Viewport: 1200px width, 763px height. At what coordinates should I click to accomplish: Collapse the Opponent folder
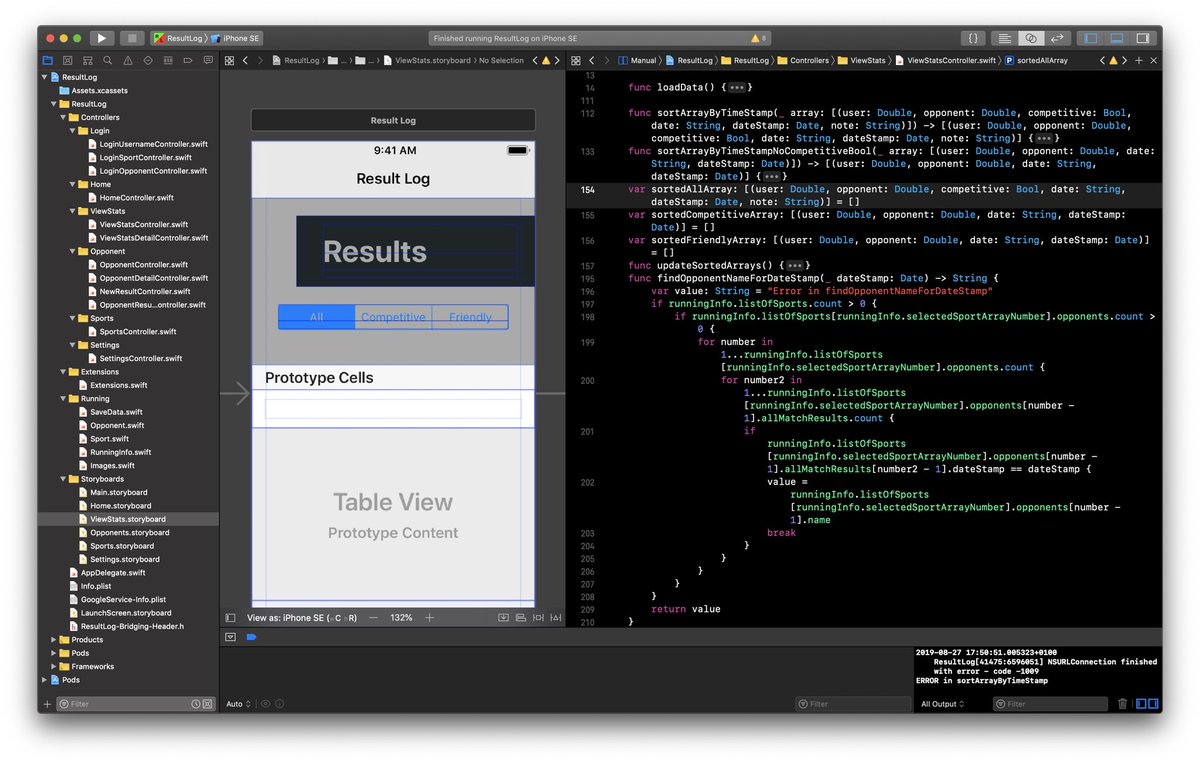tap(74, 251)
